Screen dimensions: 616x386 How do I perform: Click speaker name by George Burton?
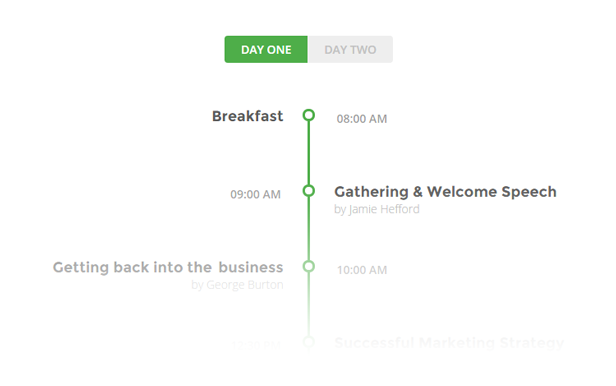click(237, 285)
